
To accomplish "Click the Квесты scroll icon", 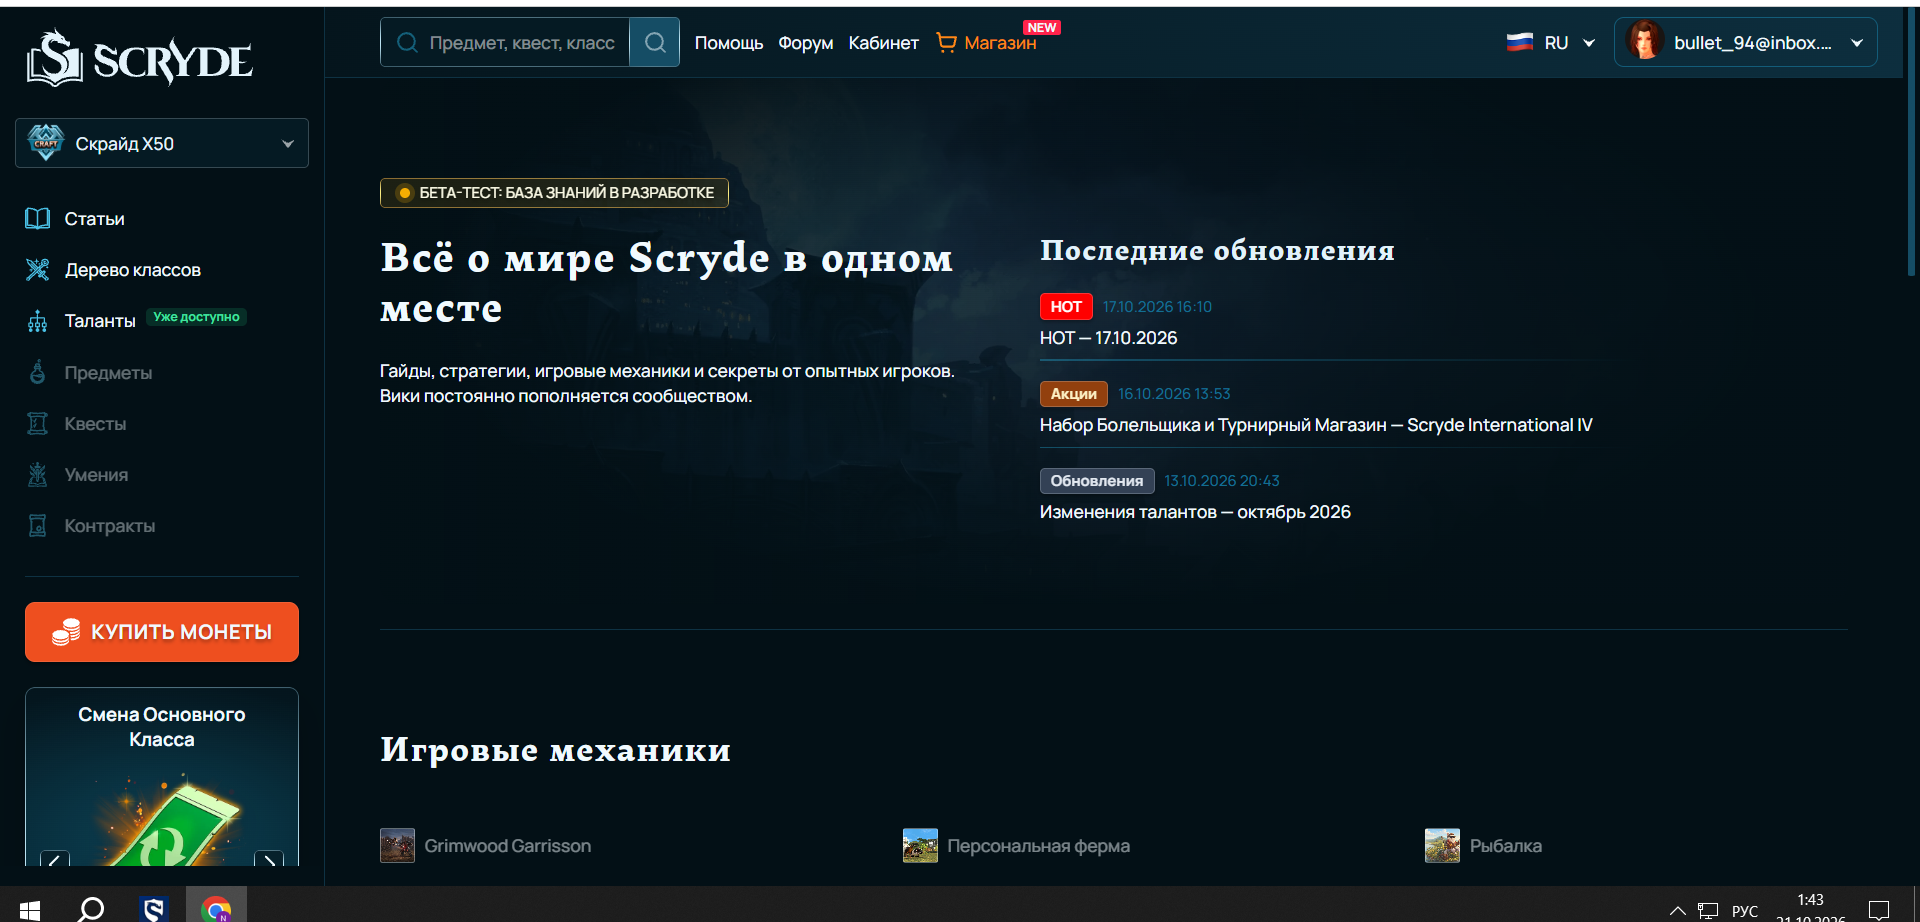I will 38,424.
